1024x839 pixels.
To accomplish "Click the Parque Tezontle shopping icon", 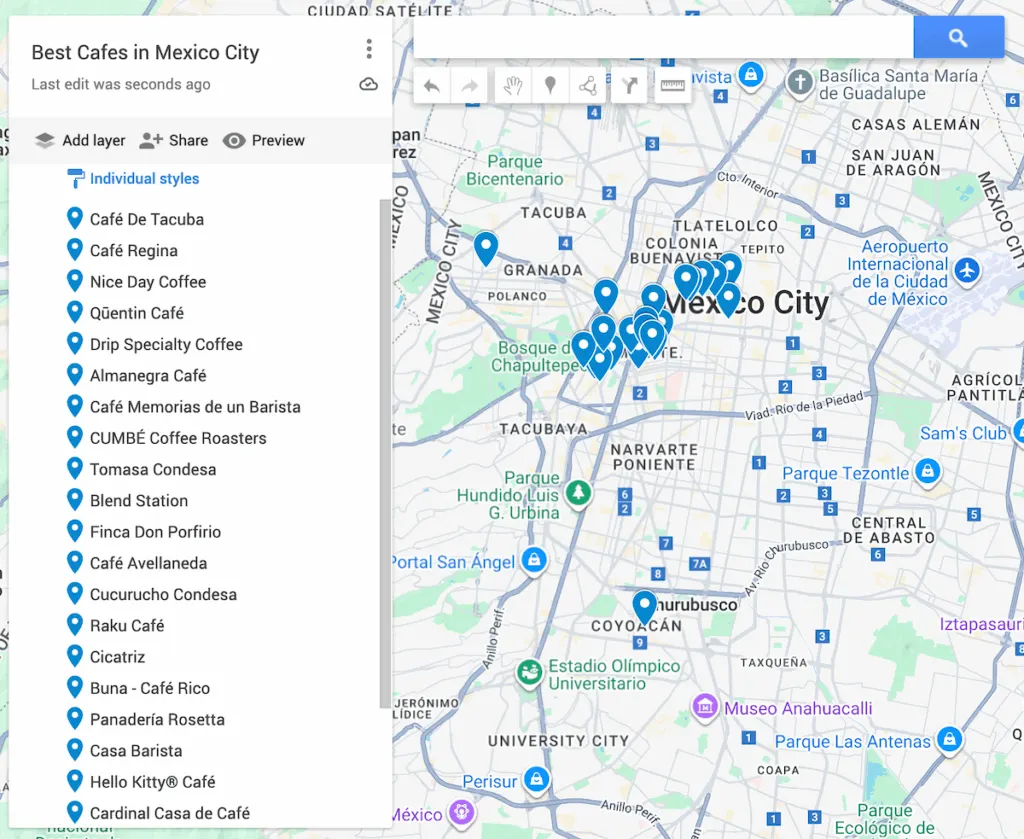I will click(927, 471).
